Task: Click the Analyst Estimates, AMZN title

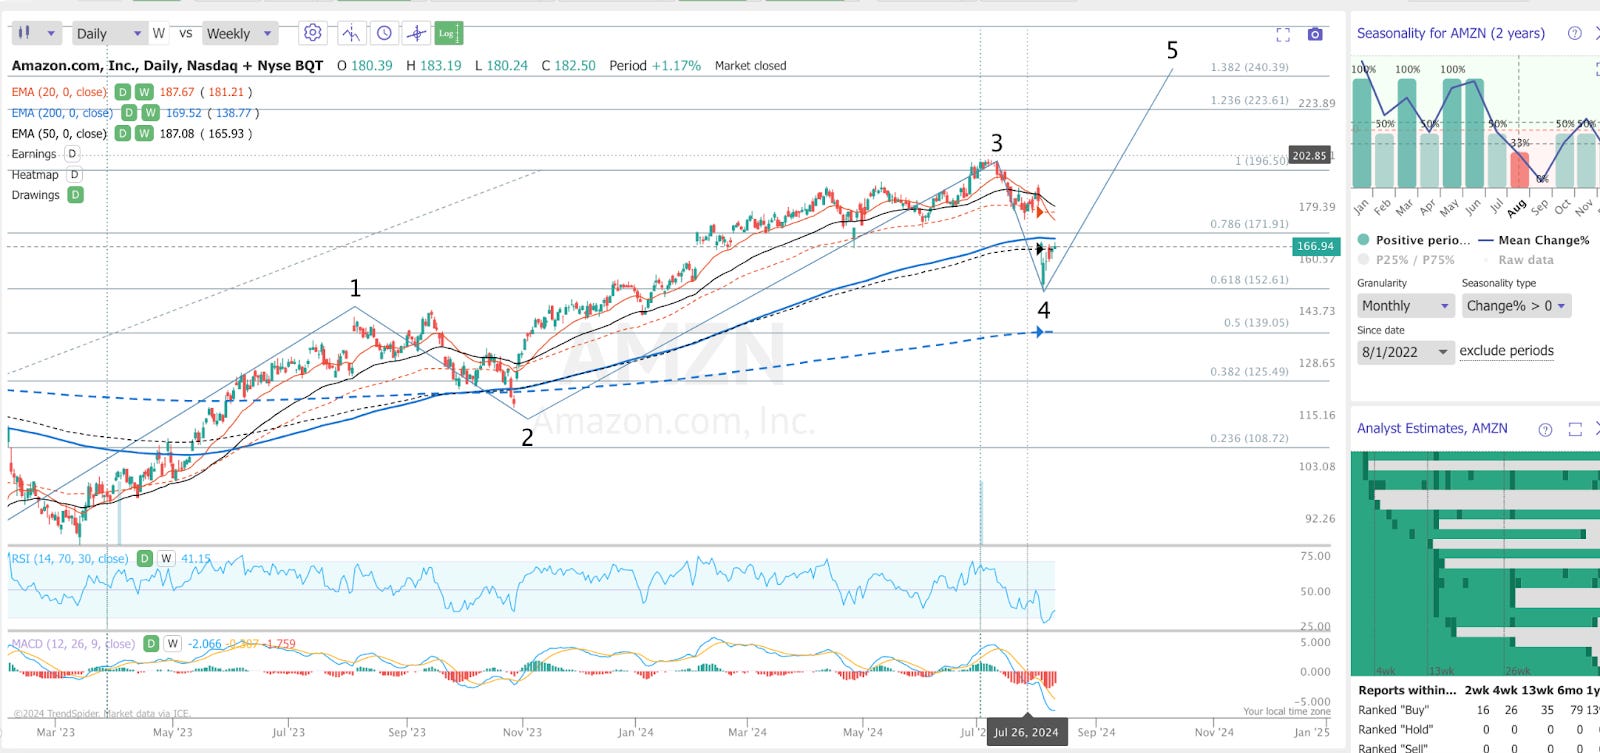Action: pyautogui.click(x=1432, y=428)
